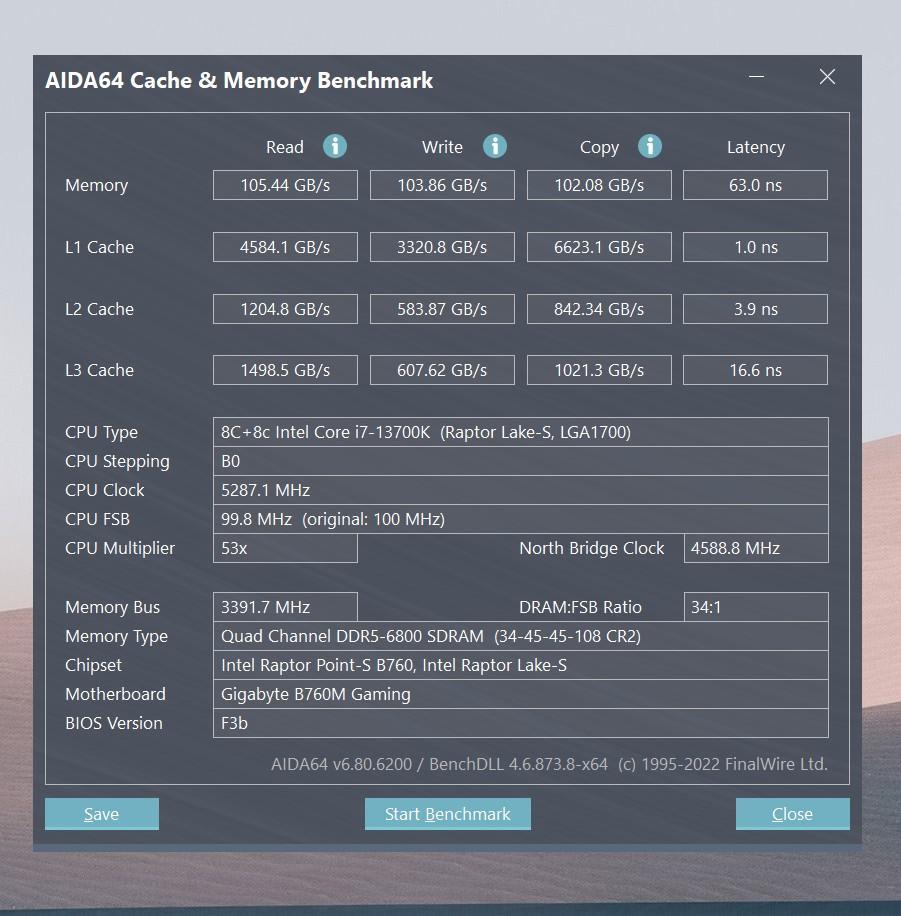Click the Chipset field Intel Raptor Point-S B760
The height and width of the screenshot is (916, 901).
click(x=521, y=665)
